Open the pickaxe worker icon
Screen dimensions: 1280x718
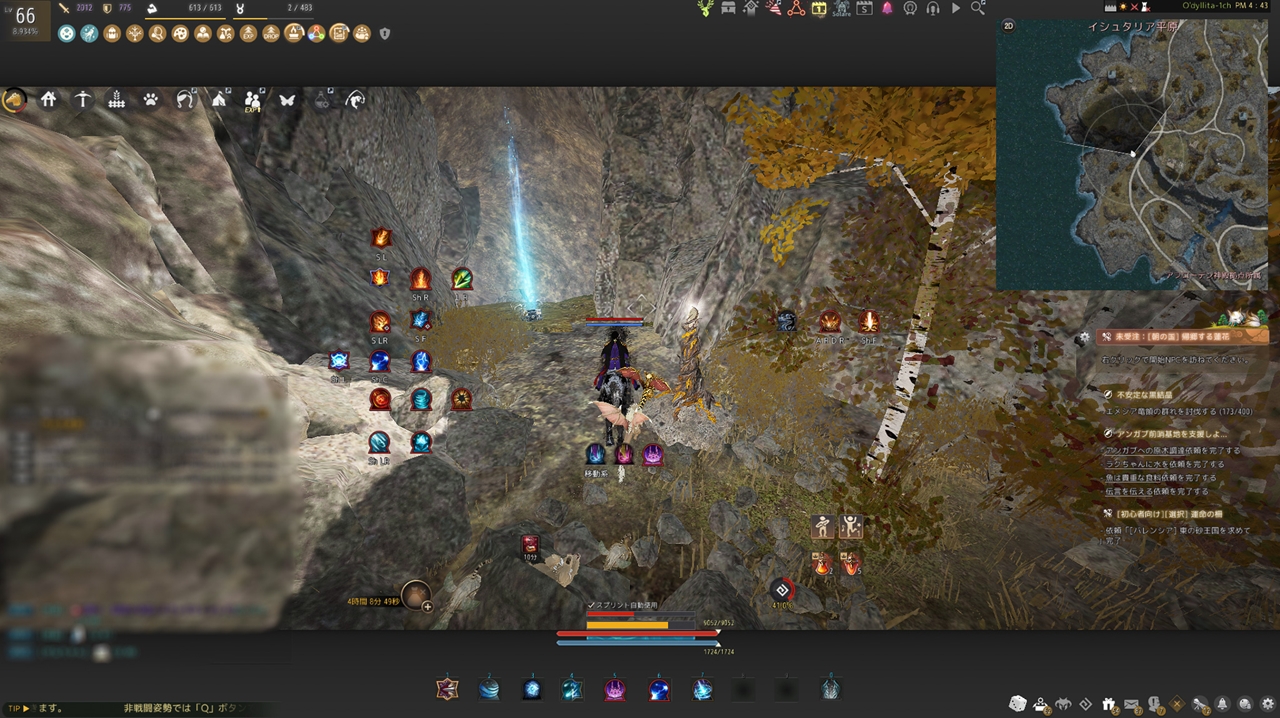pyautogui.click(x=83, y=99)
